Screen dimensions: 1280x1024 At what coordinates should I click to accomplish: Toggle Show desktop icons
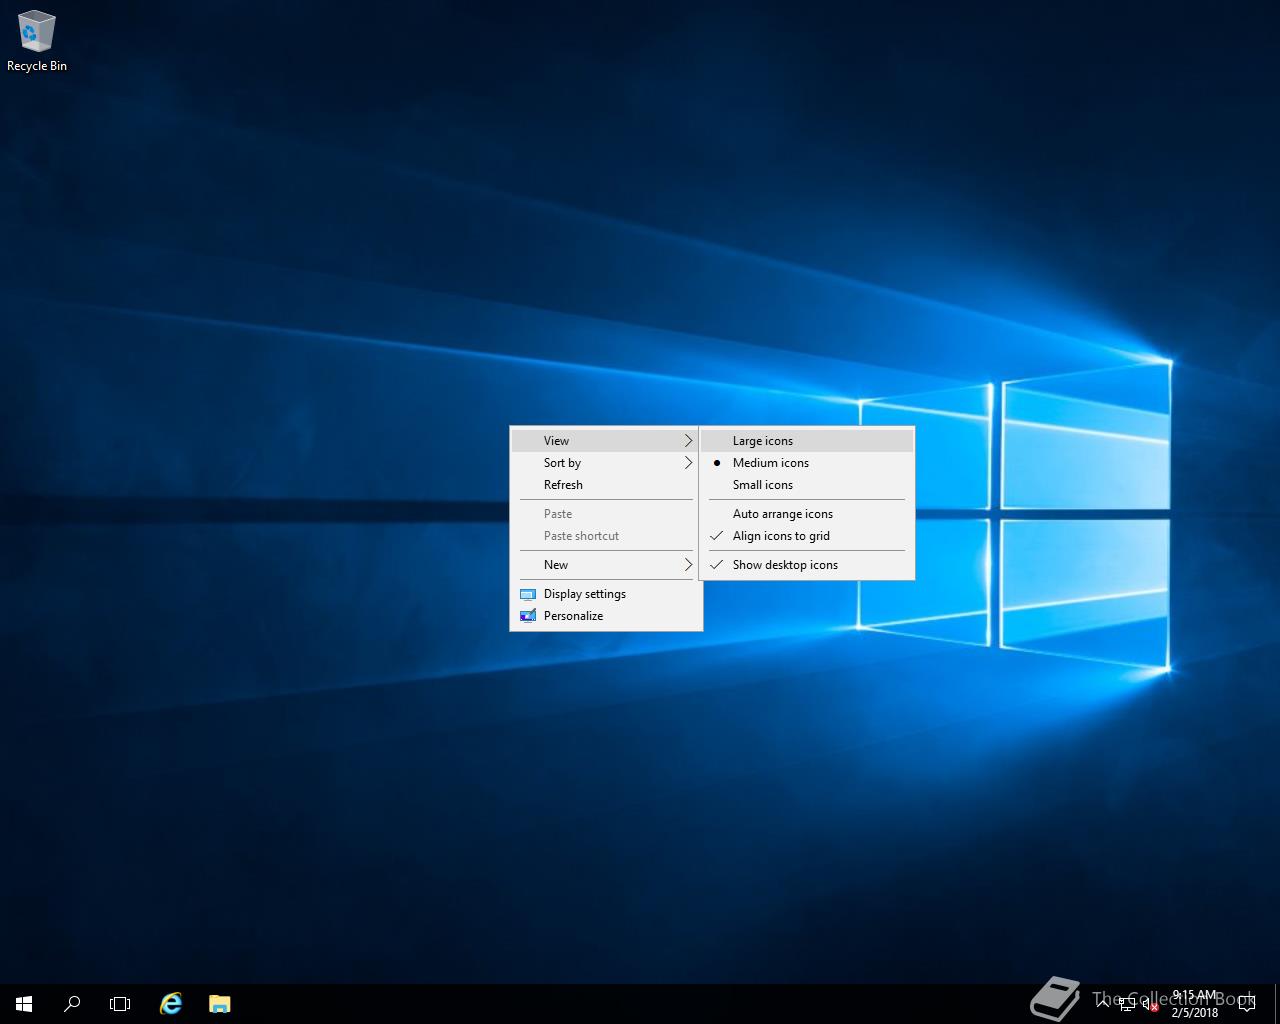(807, 565)
